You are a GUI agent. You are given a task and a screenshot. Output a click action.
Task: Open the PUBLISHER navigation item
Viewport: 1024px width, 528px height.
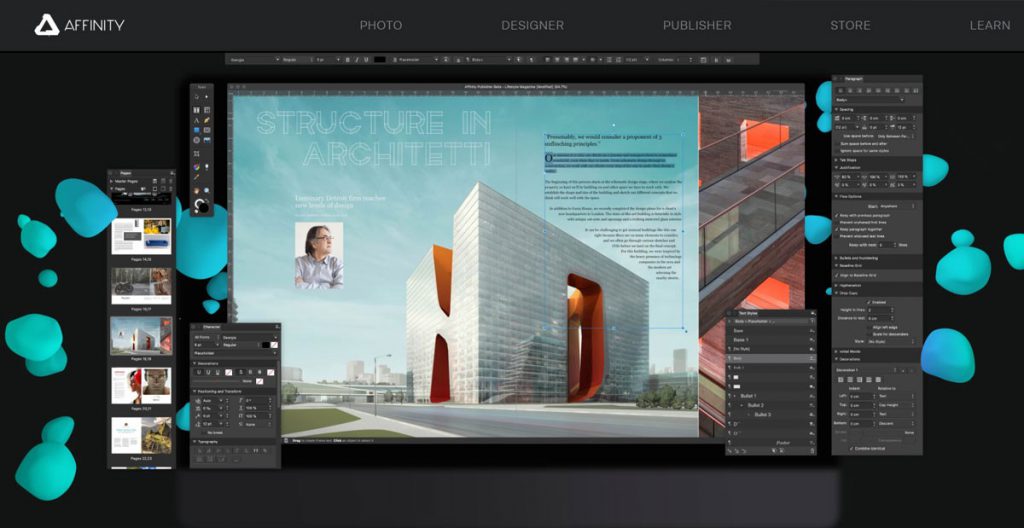click(x=697, y=25)
